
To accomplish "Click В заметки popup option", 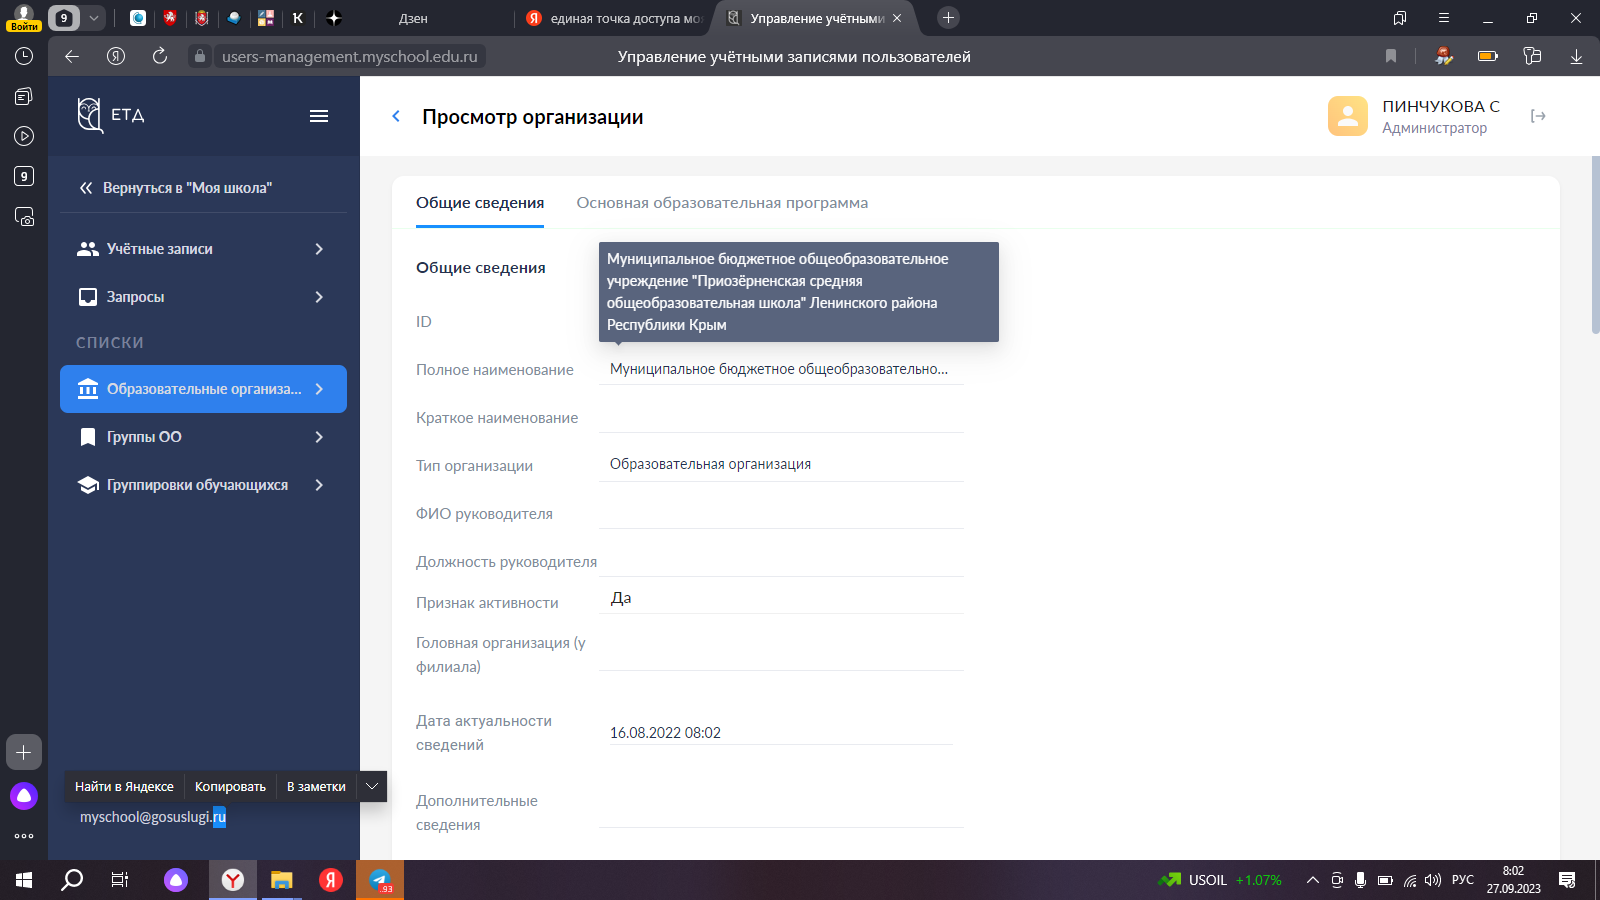I will [x=316, y=786].
